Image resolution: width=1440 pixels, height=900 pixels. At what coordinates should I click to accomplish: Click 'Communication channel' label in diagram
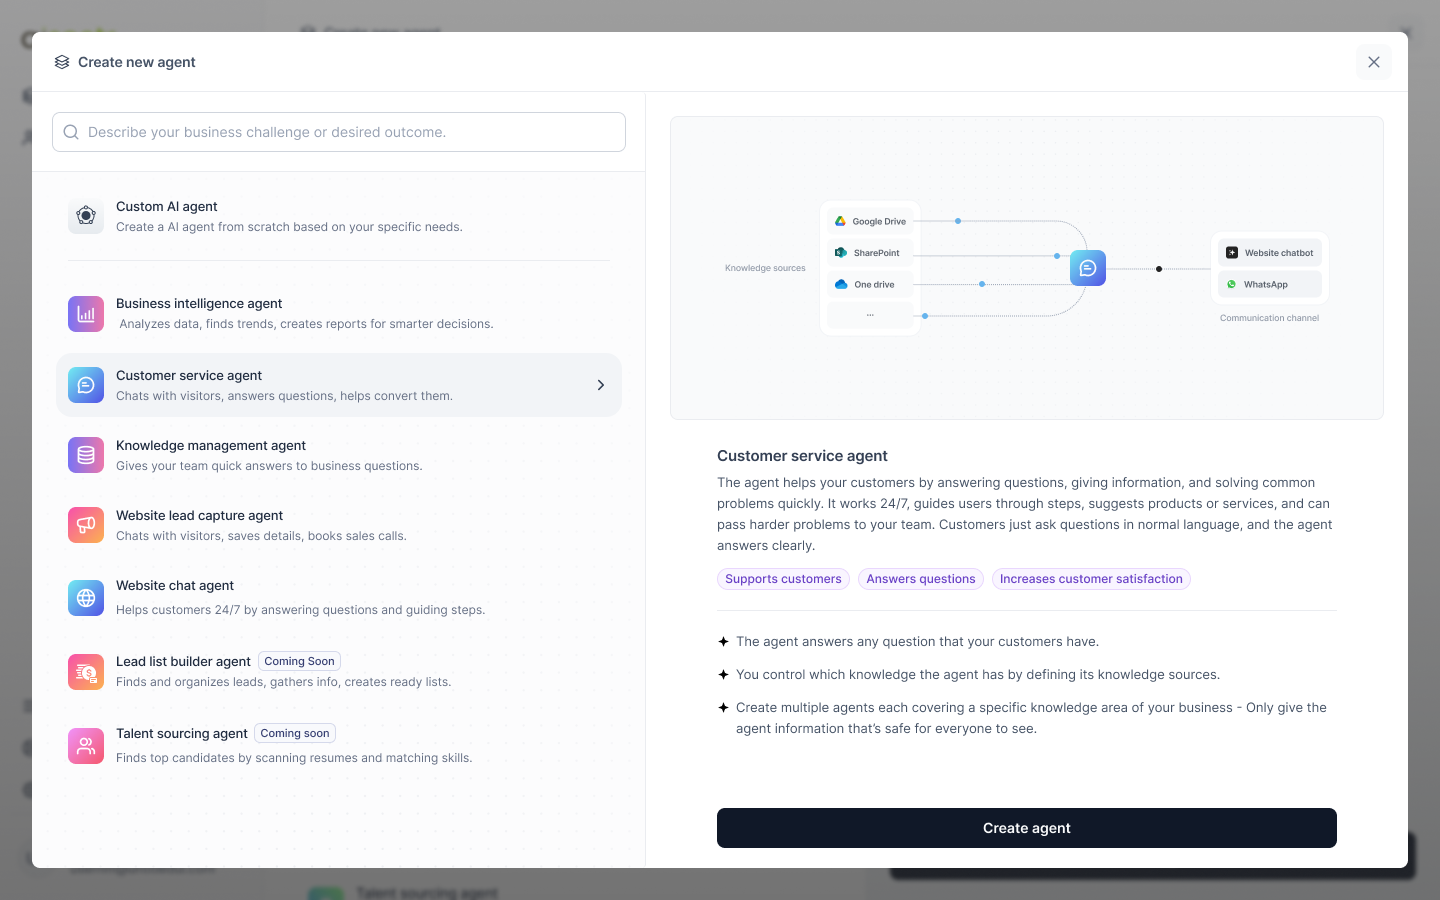click(x=1269, y=318)
